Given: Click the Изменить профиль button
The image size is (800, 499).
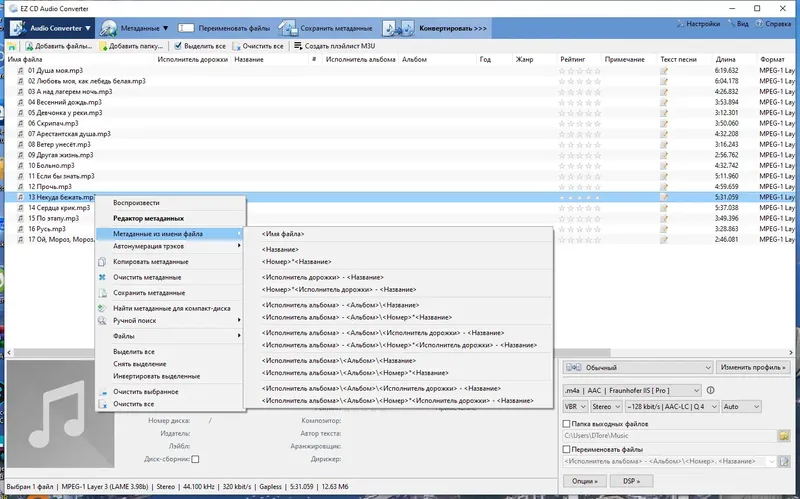Looking at the screenshot, I should [753, 367].
